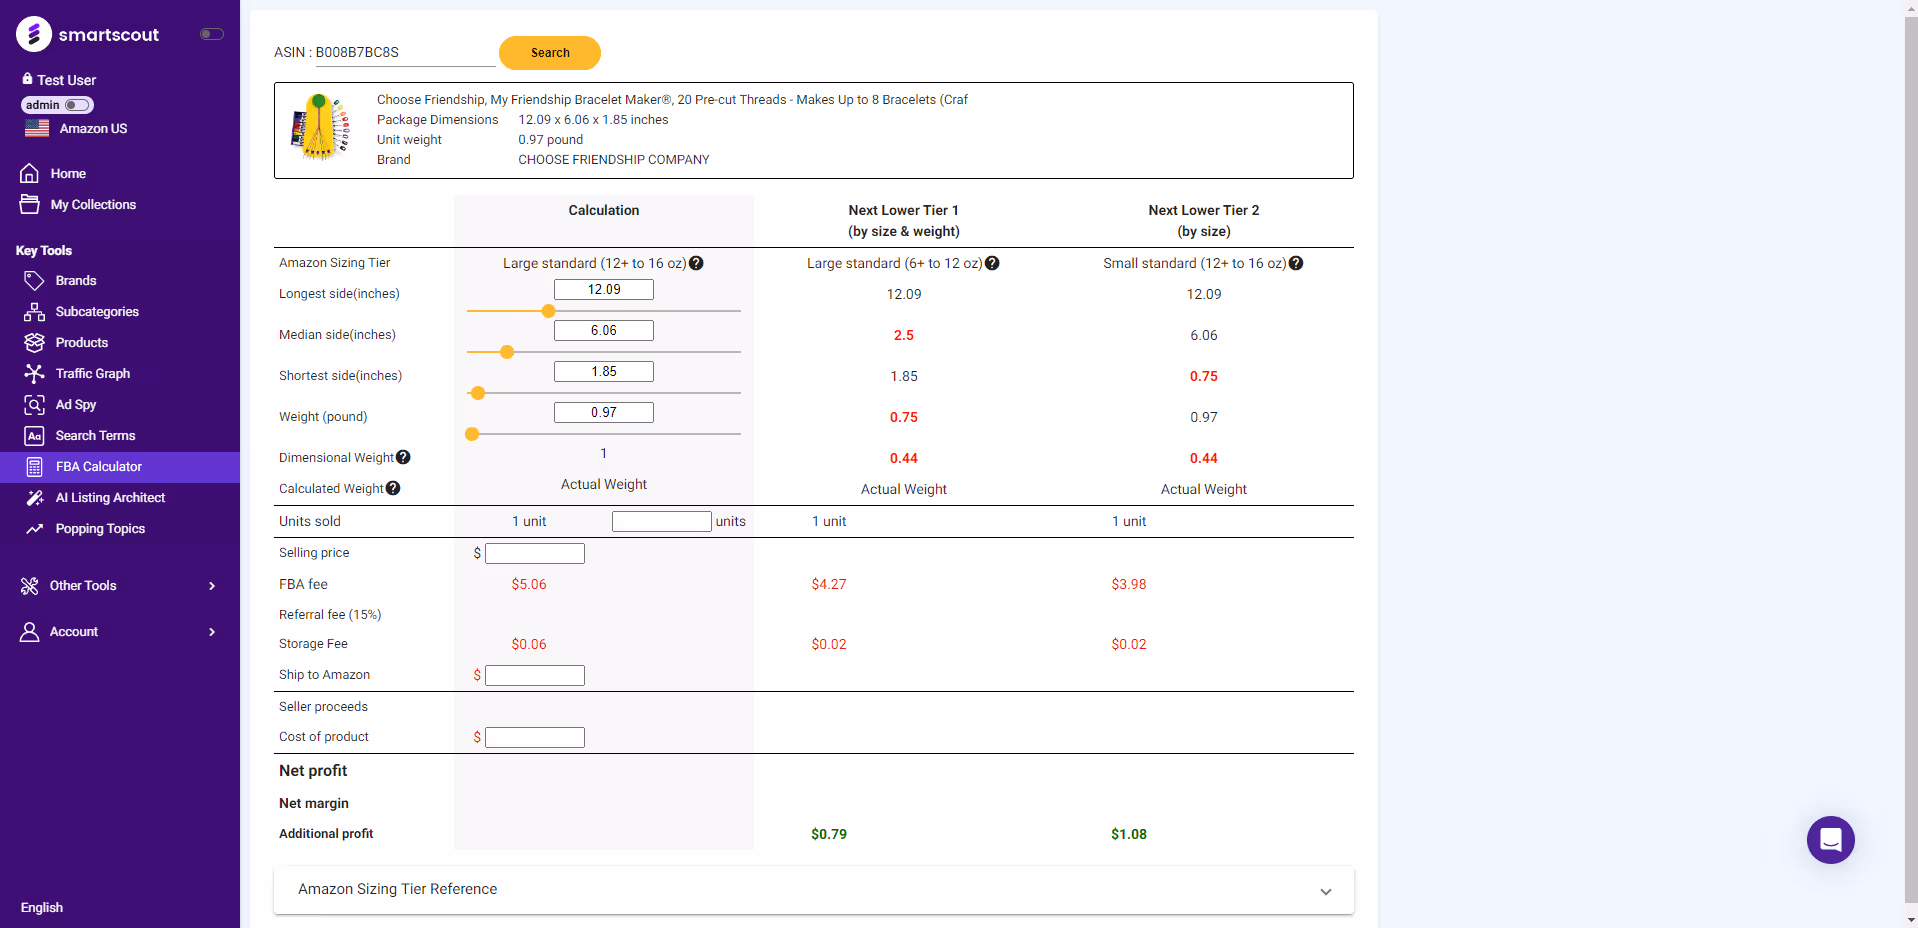Click the Subcategories hierarchy icon
This screenshot has width=1918, height=928.
[x=34, y=311]
